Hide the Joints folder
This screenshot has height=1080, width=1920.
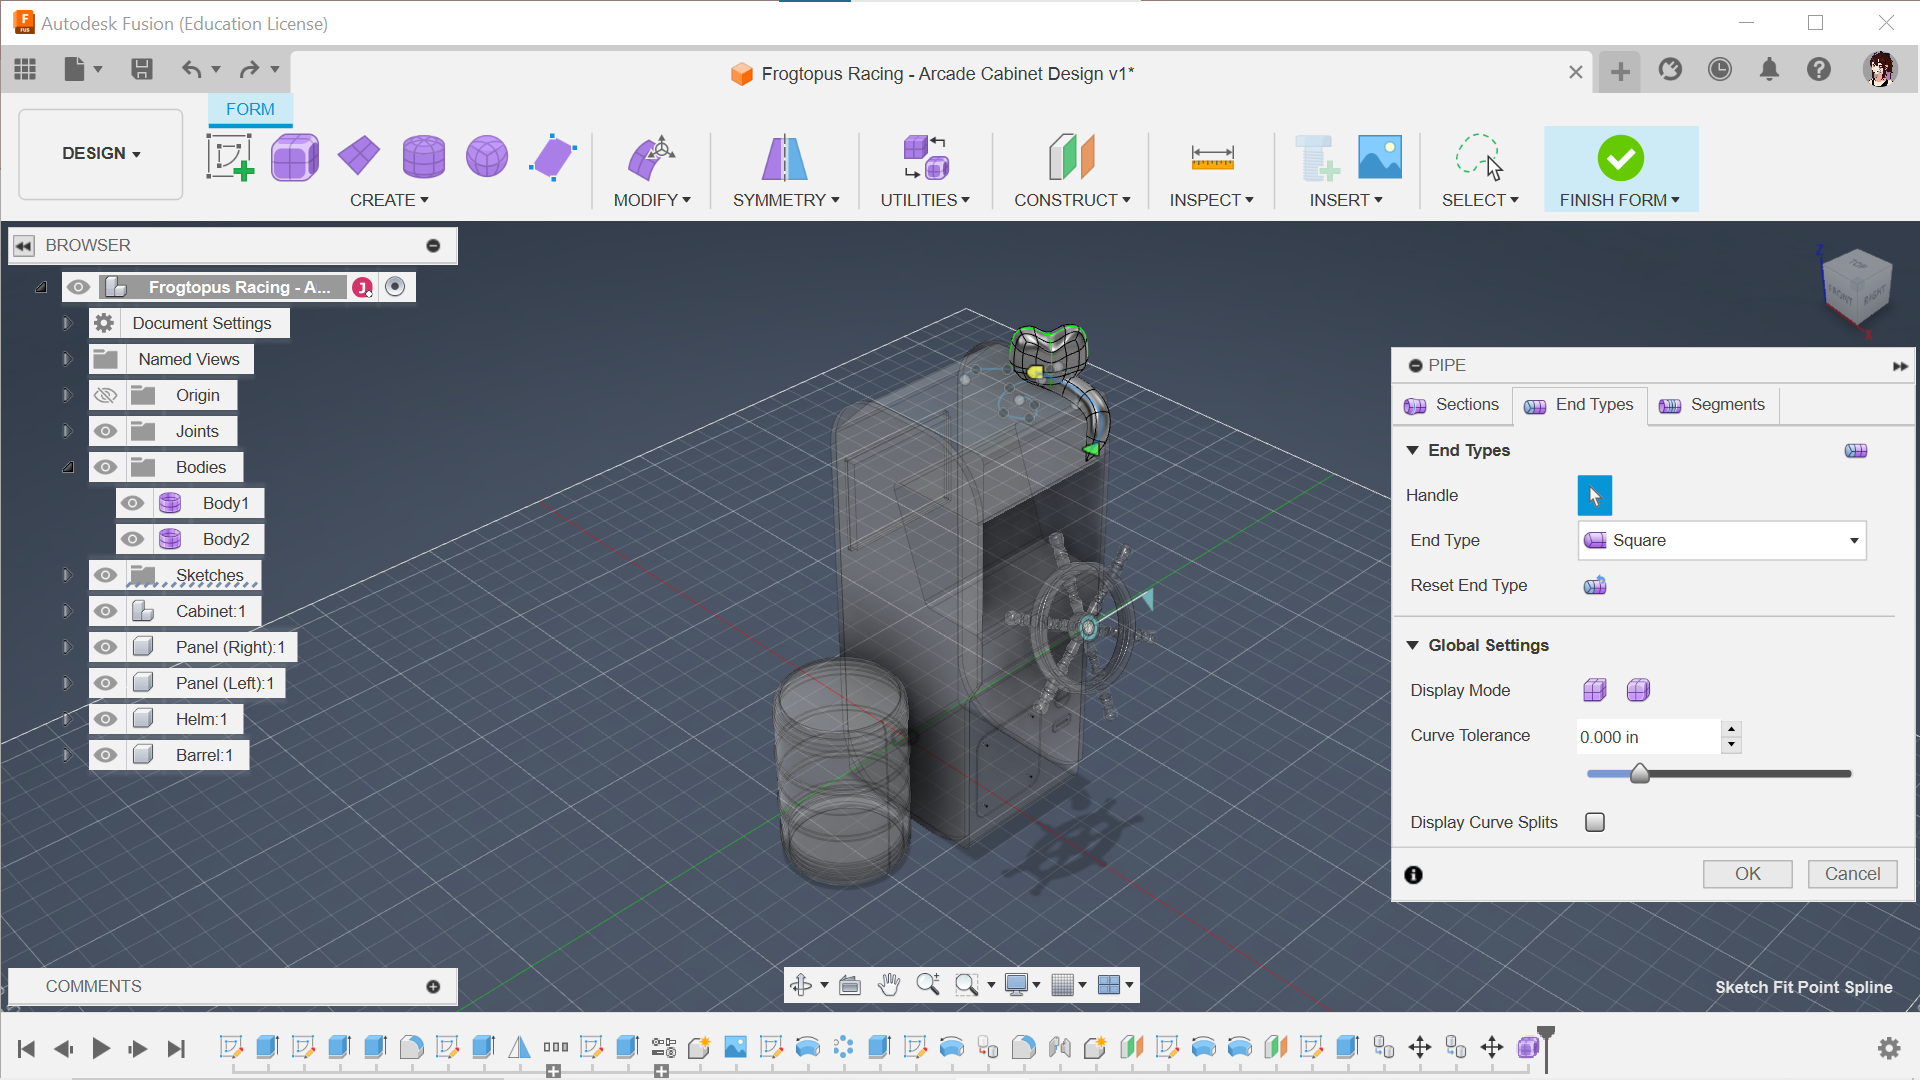[105, 431]
